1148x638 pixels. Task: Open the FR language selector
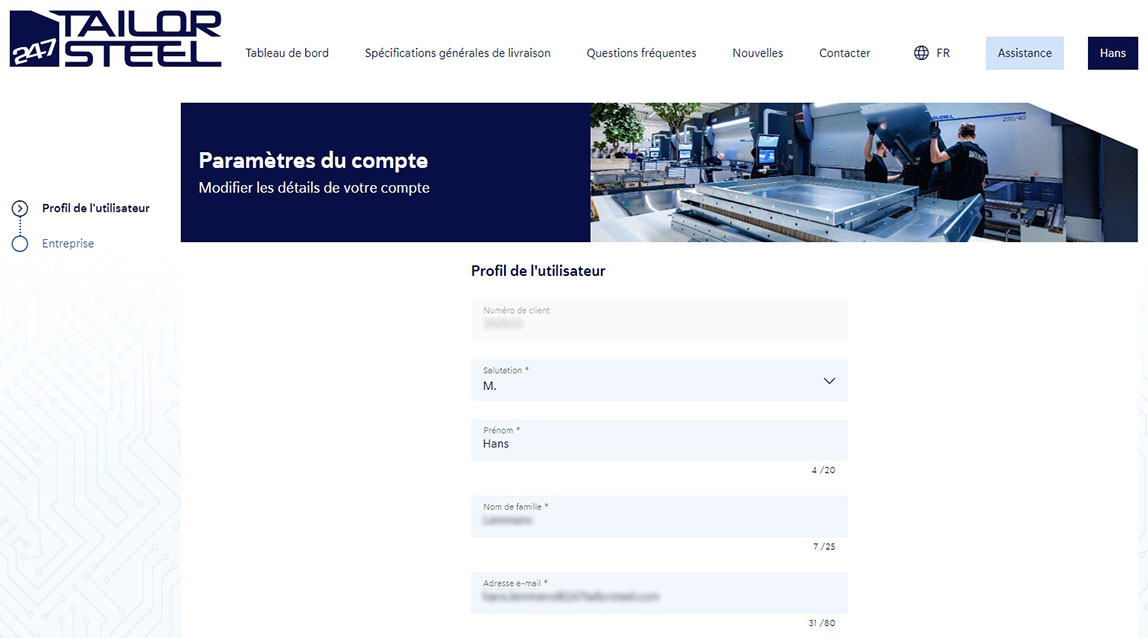pyautogui.click(x=943, y=53)
